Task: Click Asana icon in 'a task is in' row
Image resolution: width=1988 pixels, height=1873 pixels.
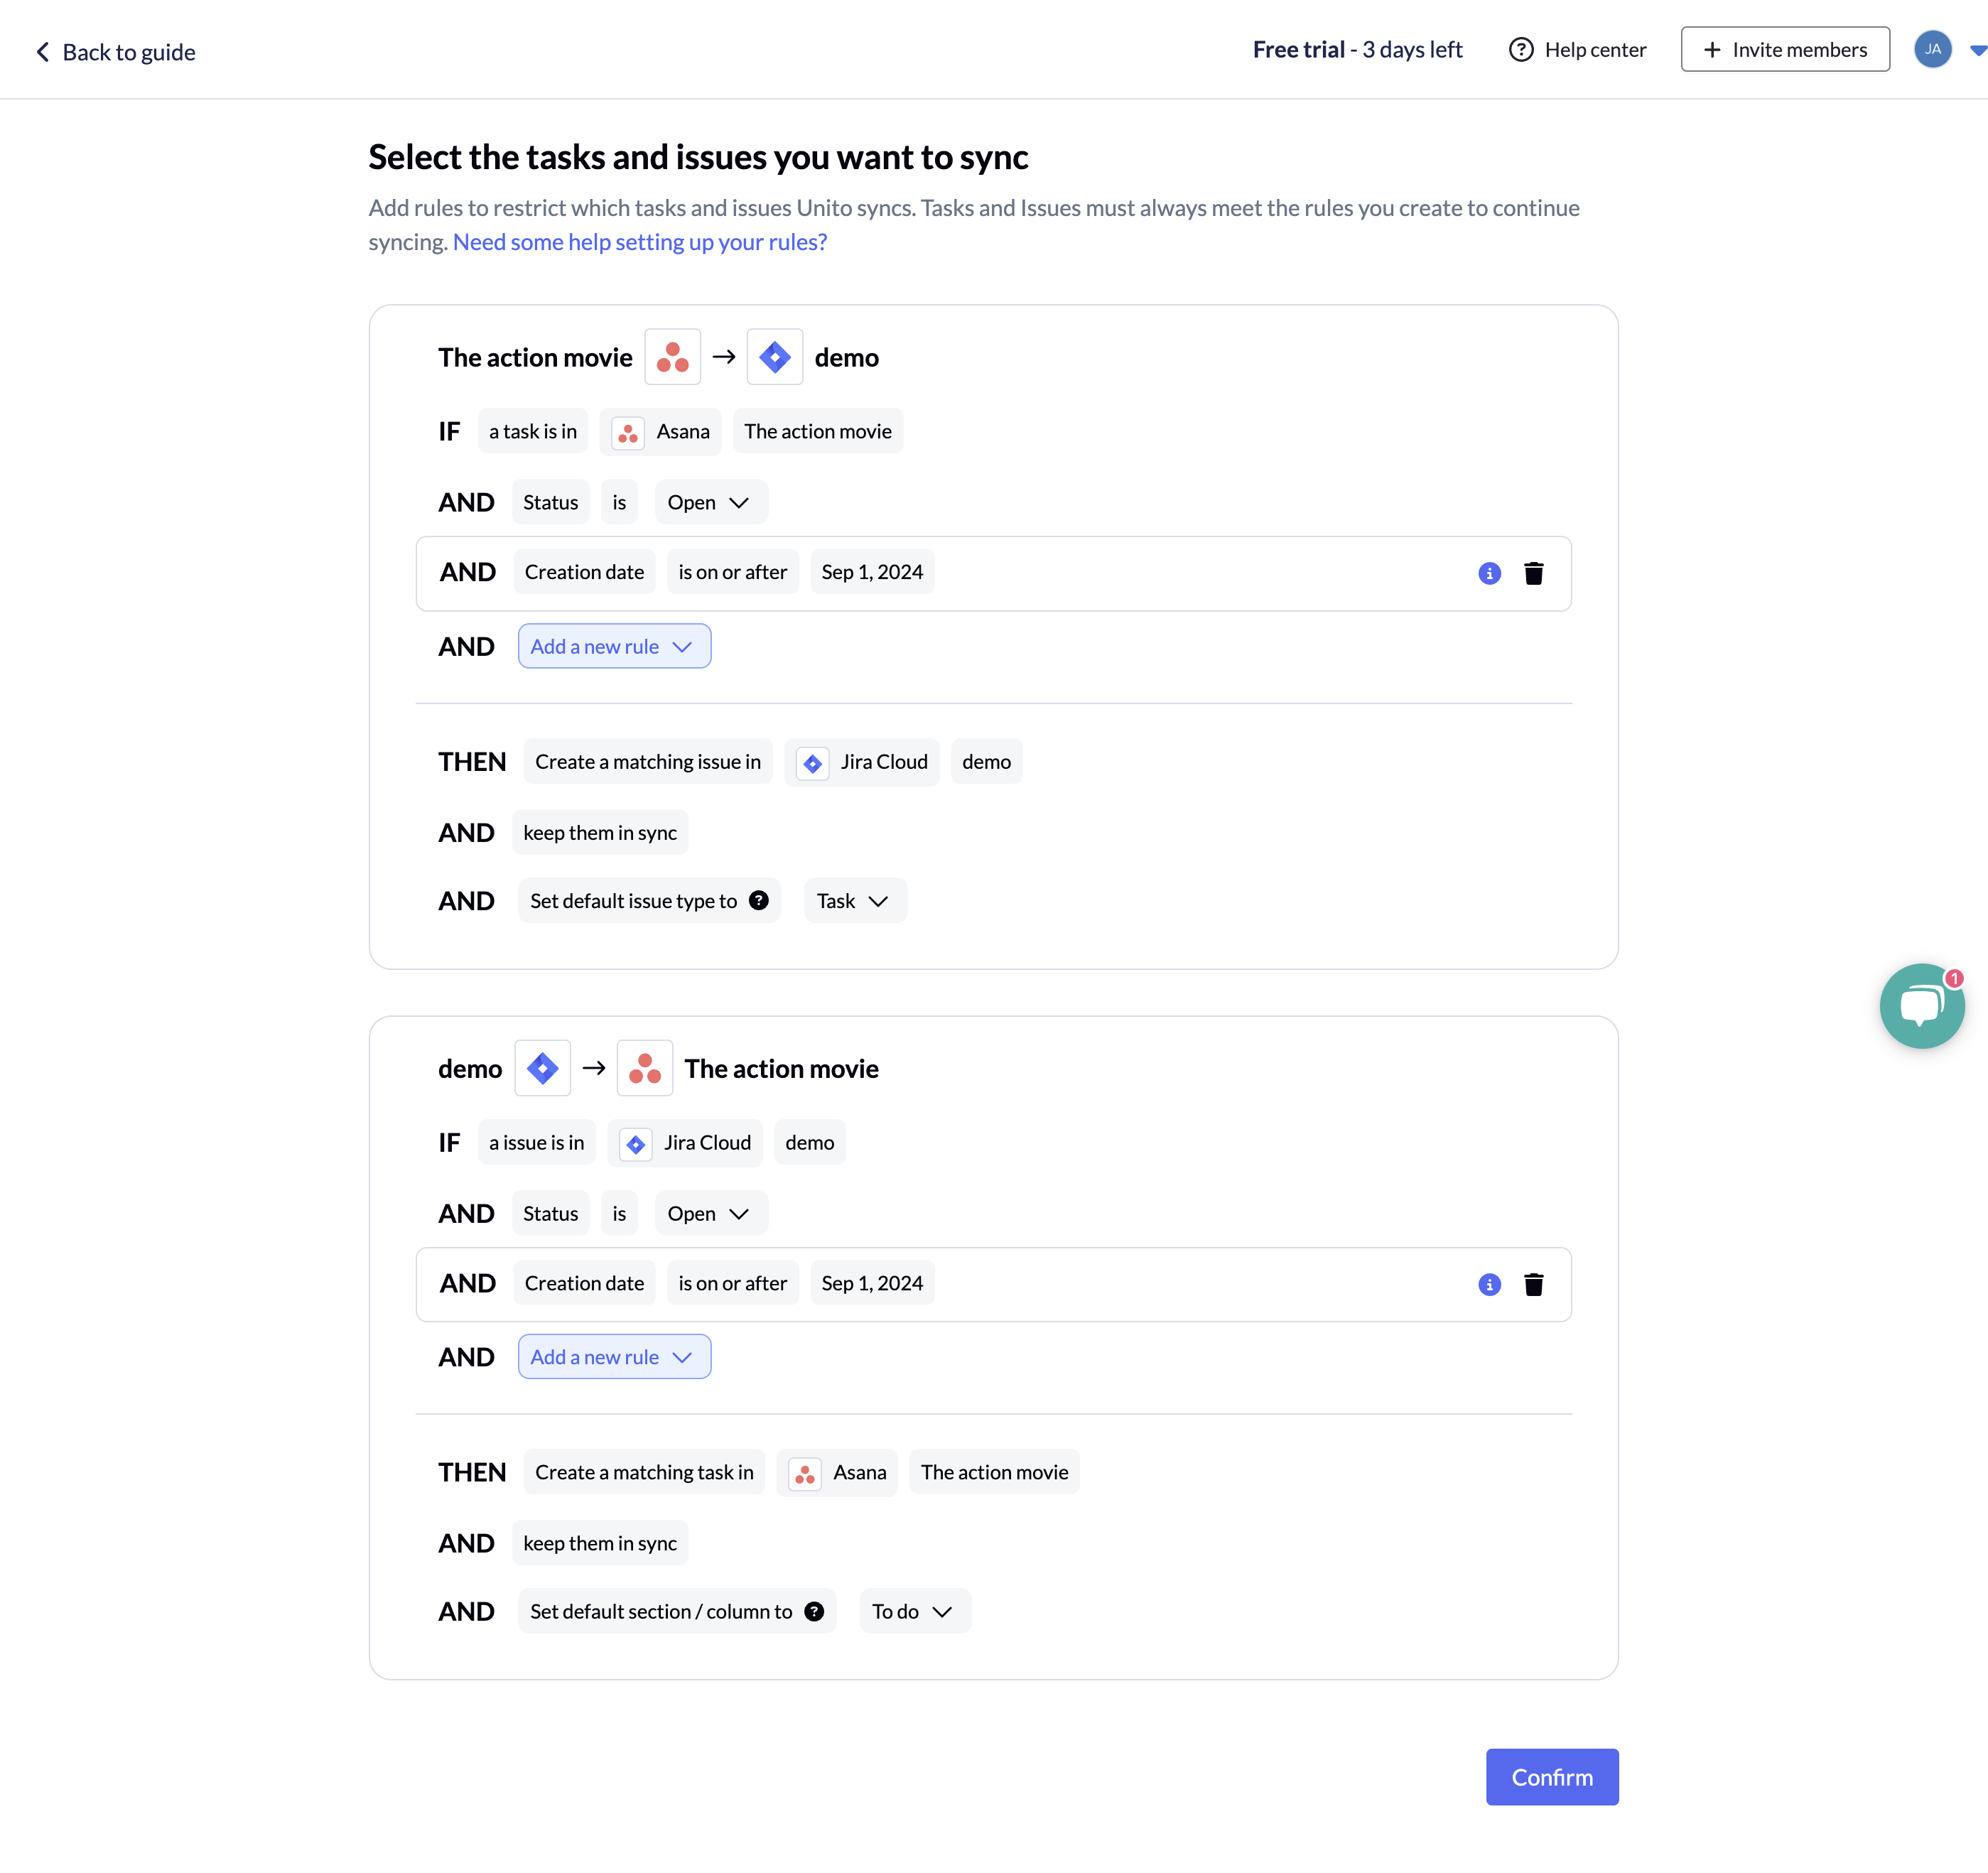Action: (628, 432)
